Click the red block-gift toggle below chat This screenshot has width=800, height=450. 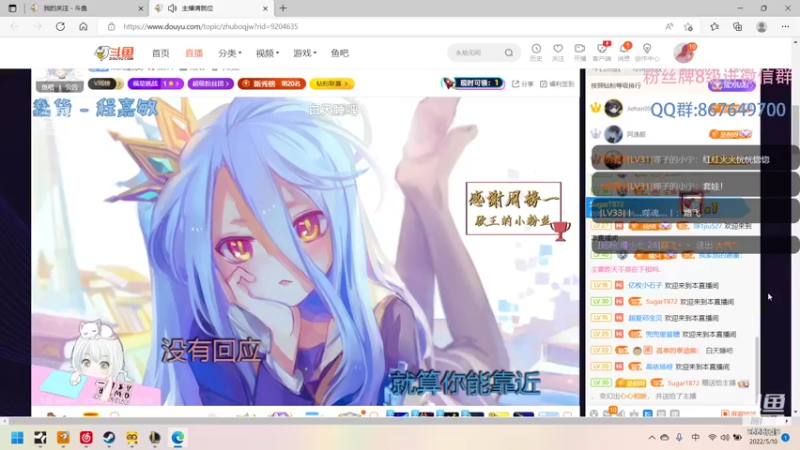pyautogui.click(x=738, y=413)
